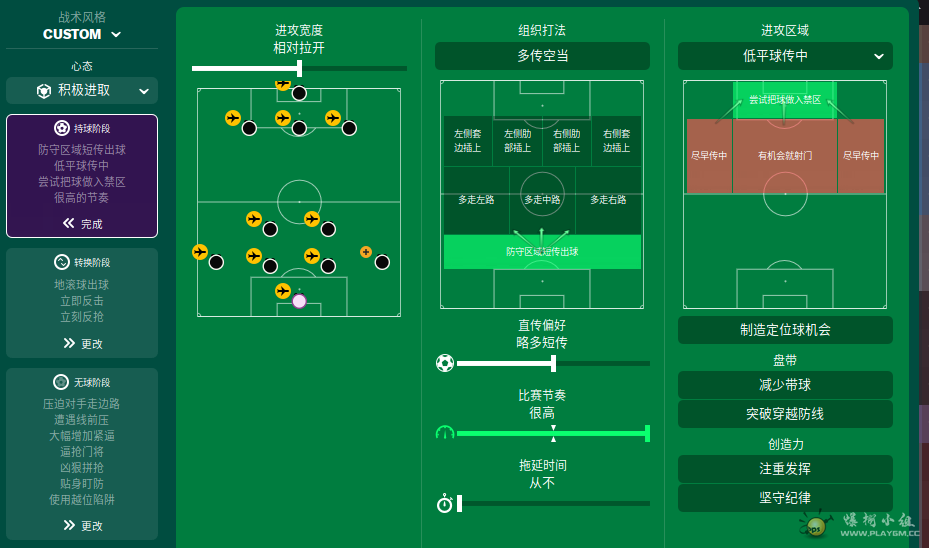This screenshot has width=929, height=548.
Task: Click the 进攻宽度 slider handle
Action: (x=299, y=68)
